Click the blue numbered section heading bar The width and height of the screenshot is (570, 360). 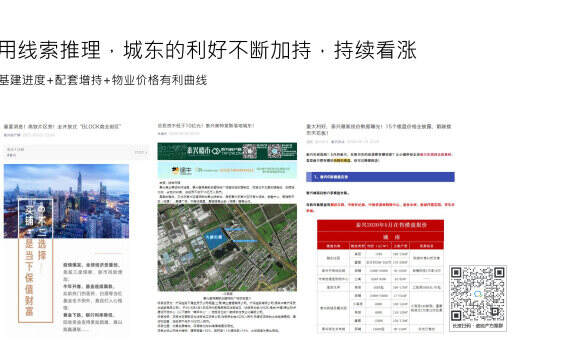pyautogui.click(x=380, y=177)
